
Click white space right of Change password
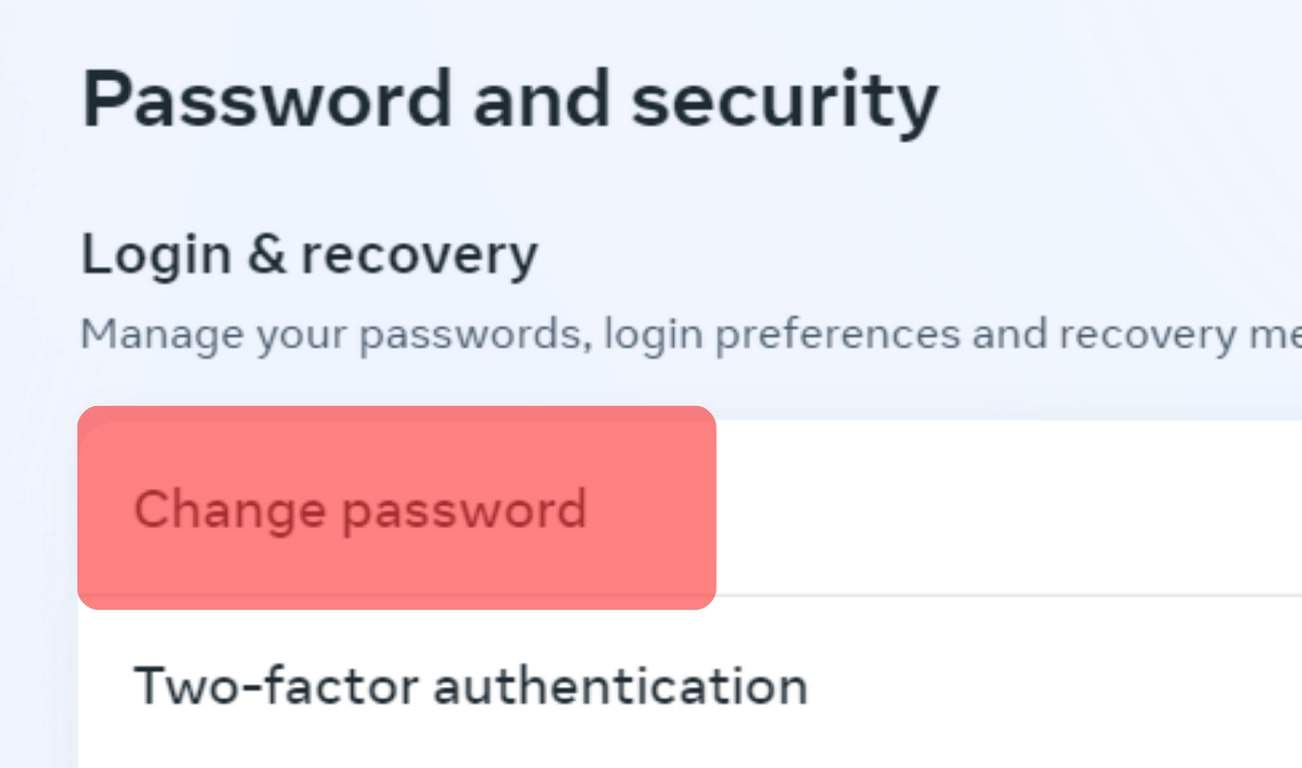click(x=1000, y=508)
